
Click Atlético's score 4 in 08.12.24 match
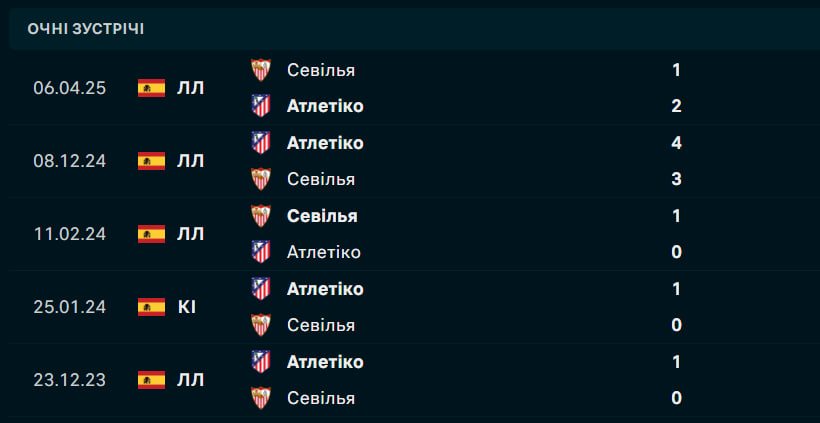(677, 143)
